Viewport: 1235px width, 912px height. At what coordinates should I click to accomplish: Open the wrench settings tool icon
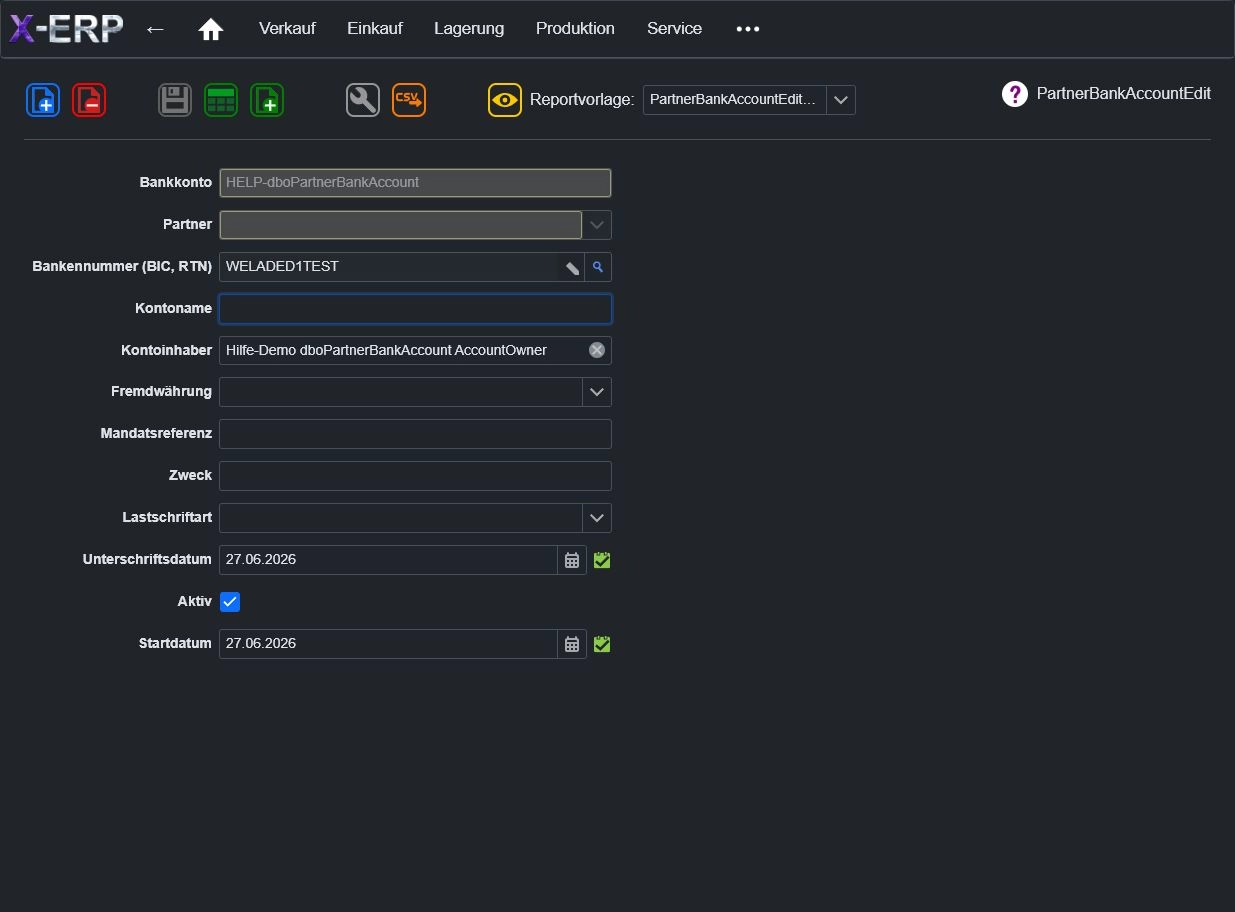[x=363, y=100]
